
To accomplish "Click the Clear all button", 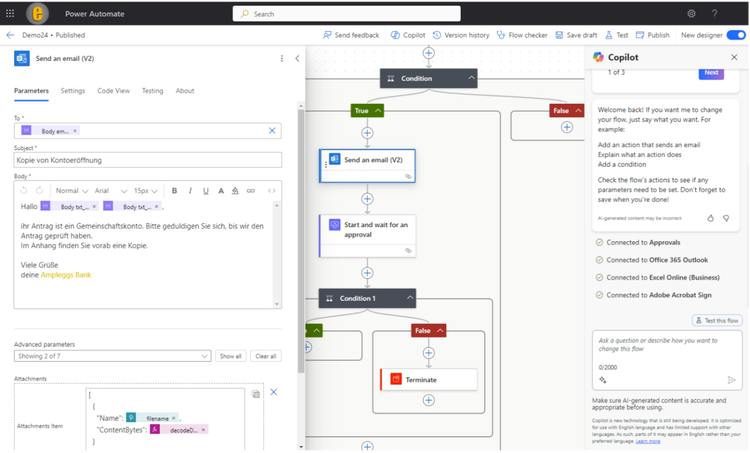I will [x=265, y=356].
